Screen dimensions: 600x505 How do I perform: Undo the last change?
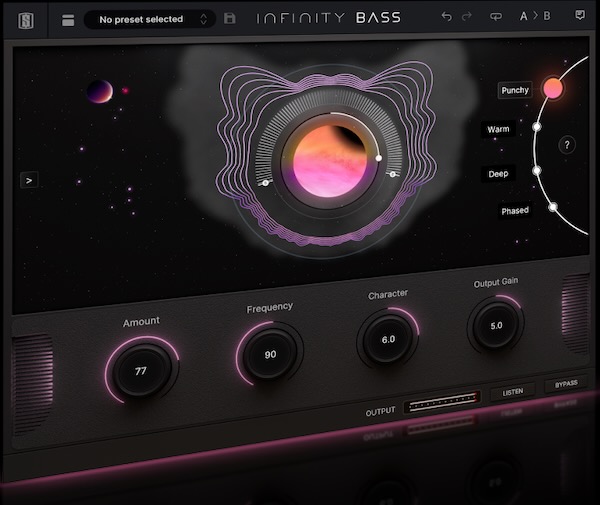(446, 16)
